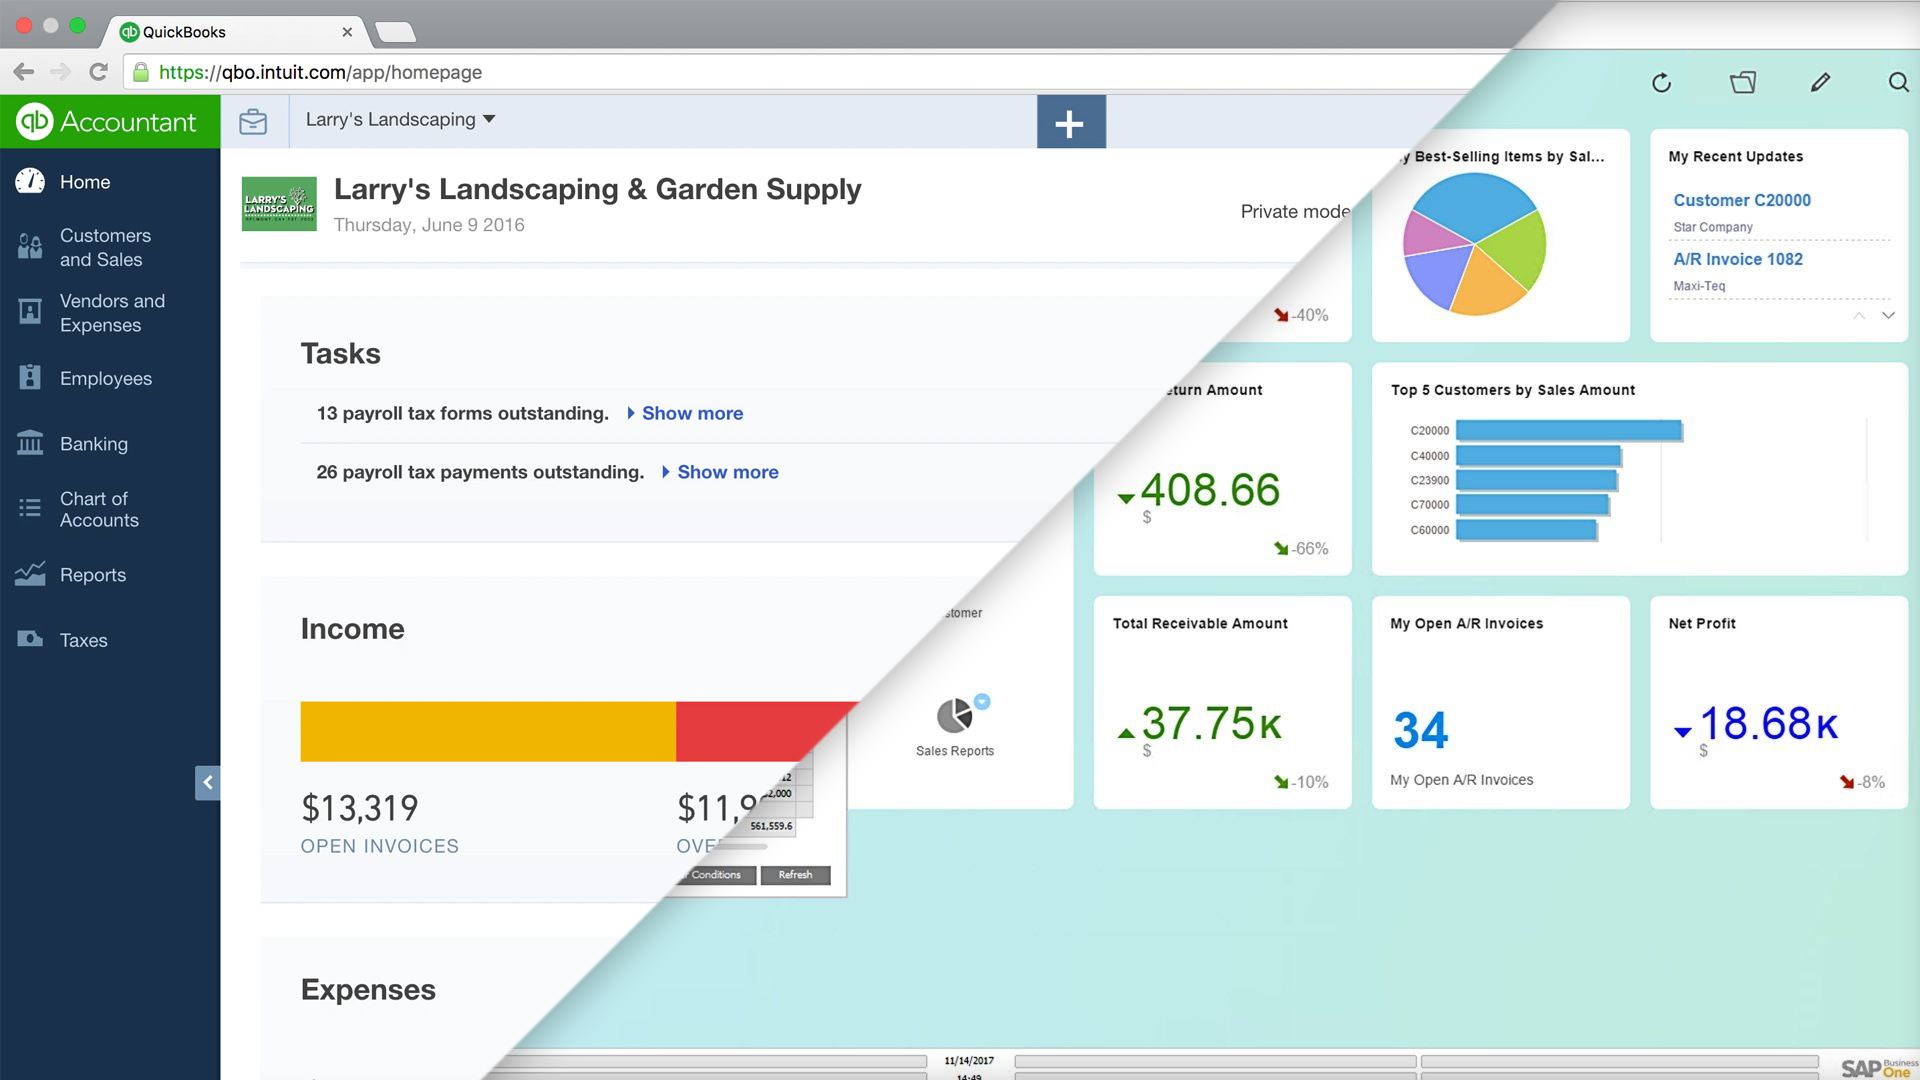This screenshot has width=1920, height=1080.
Task: Open the Customer C20000 link
Action: [x=1742, y=200]
